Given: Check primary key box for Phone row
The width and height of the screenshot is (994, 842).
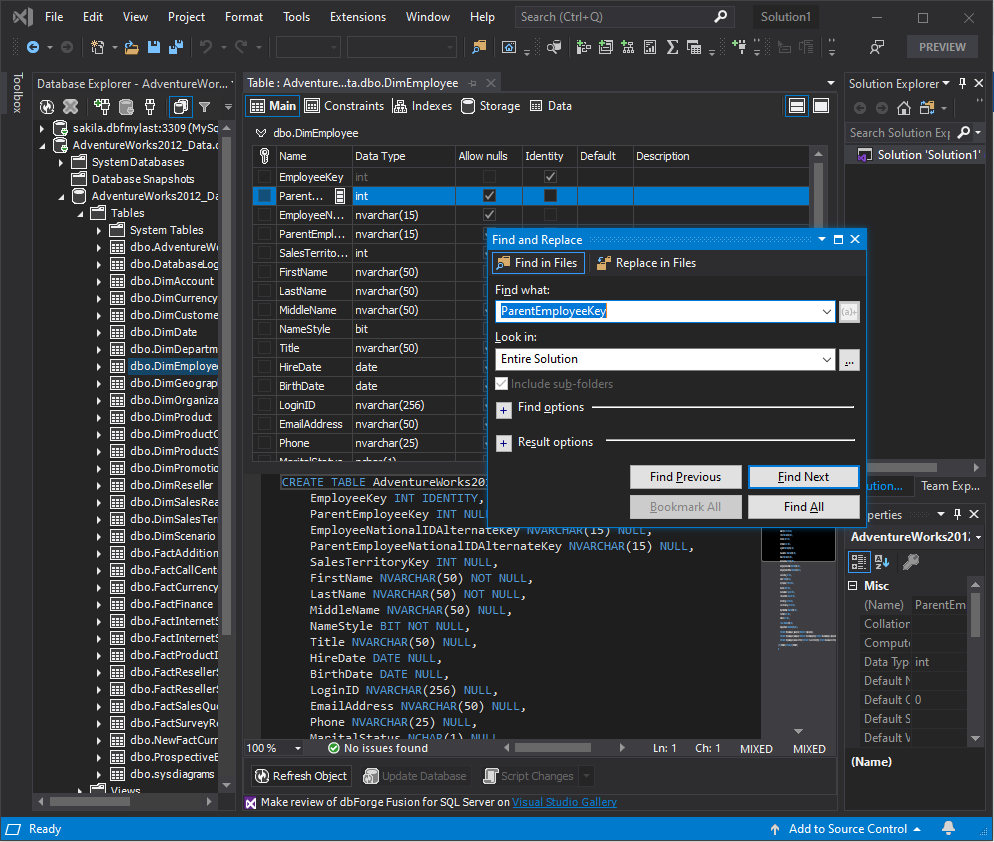Looking at the screenshot, I should pos(264,443).
